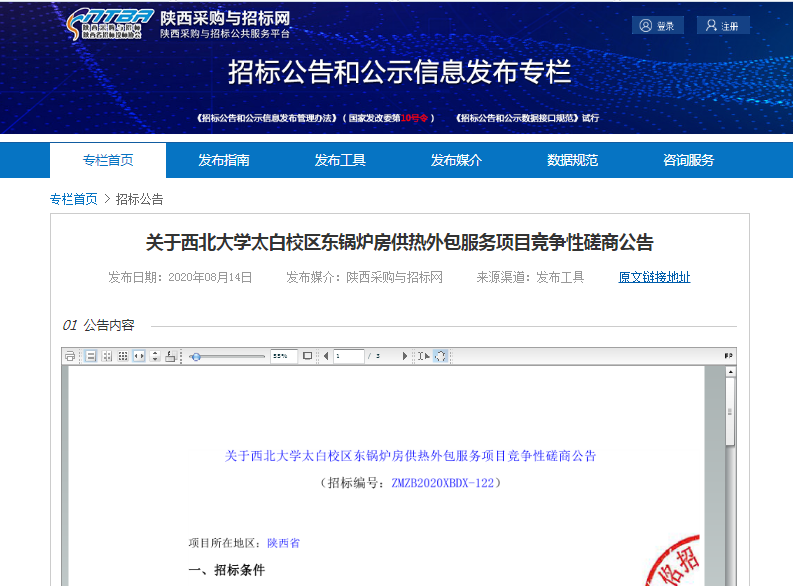Expand the viewer toolbar options at right

point(728,356)
